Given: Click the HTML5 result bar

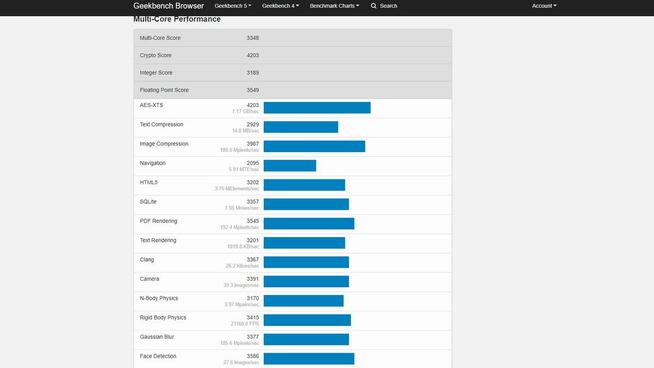Looking at the screenshot, I should pos(304,185).
